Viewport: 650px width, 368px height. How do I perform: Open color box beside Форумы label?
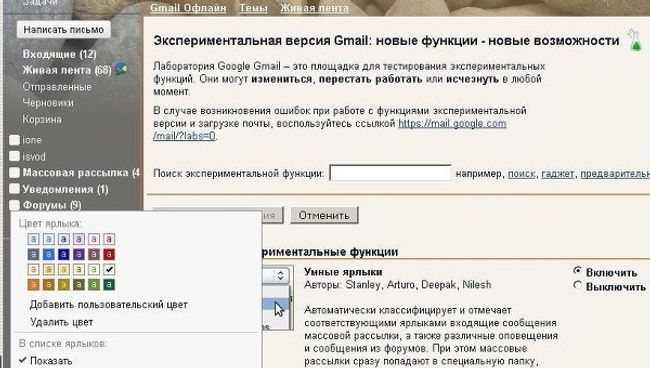click(x=15, y=205)
